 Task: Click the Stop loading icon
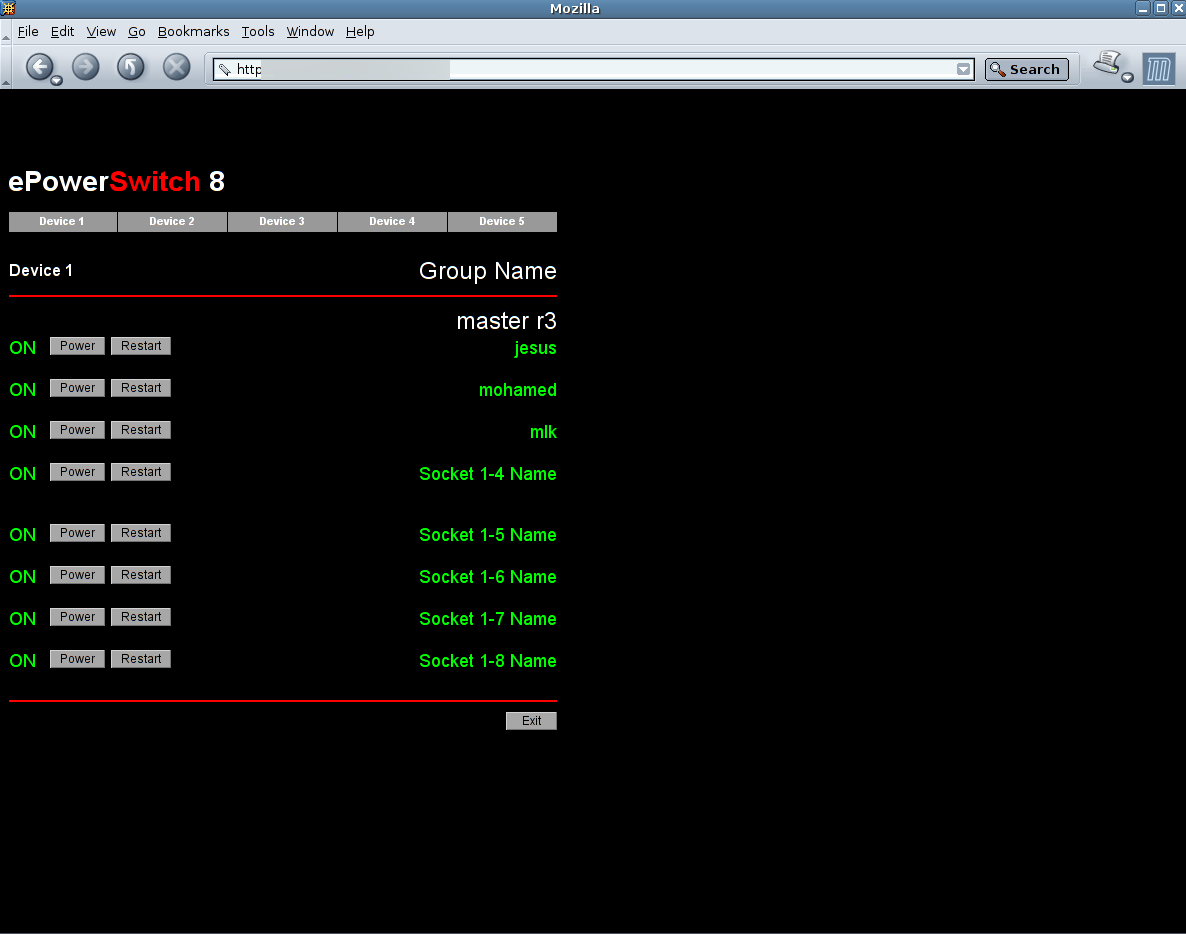pos(176,67)
